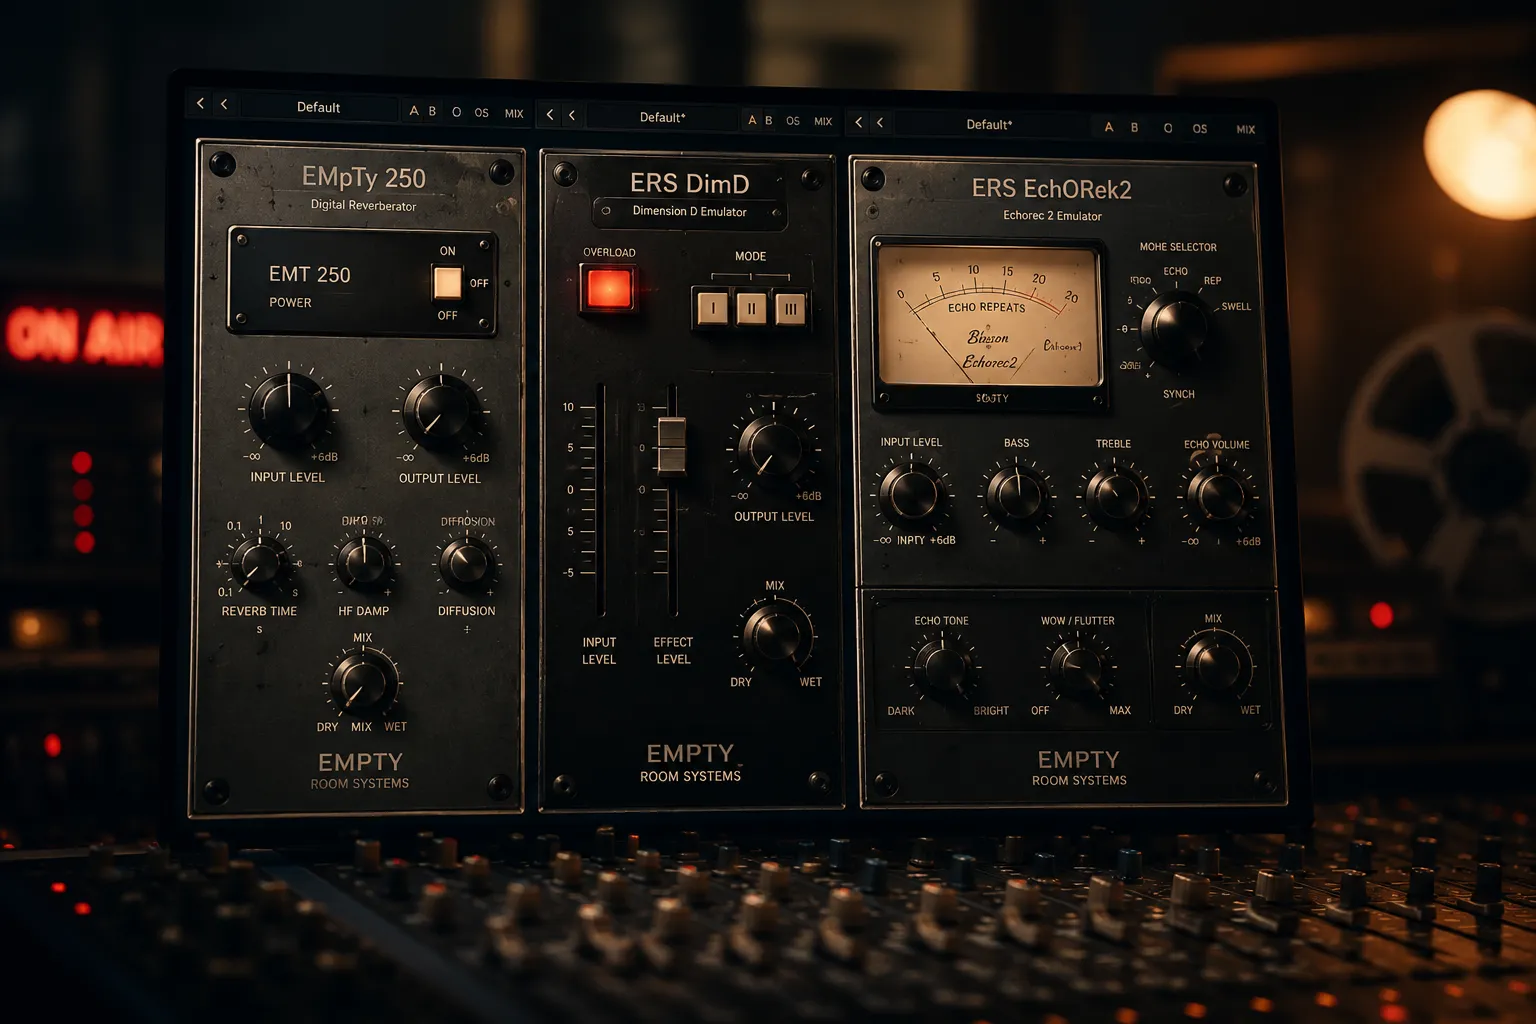Click second preset arrow on EMpTy 250
The width and height of the screenshot is (1536, 1024).
224,104
